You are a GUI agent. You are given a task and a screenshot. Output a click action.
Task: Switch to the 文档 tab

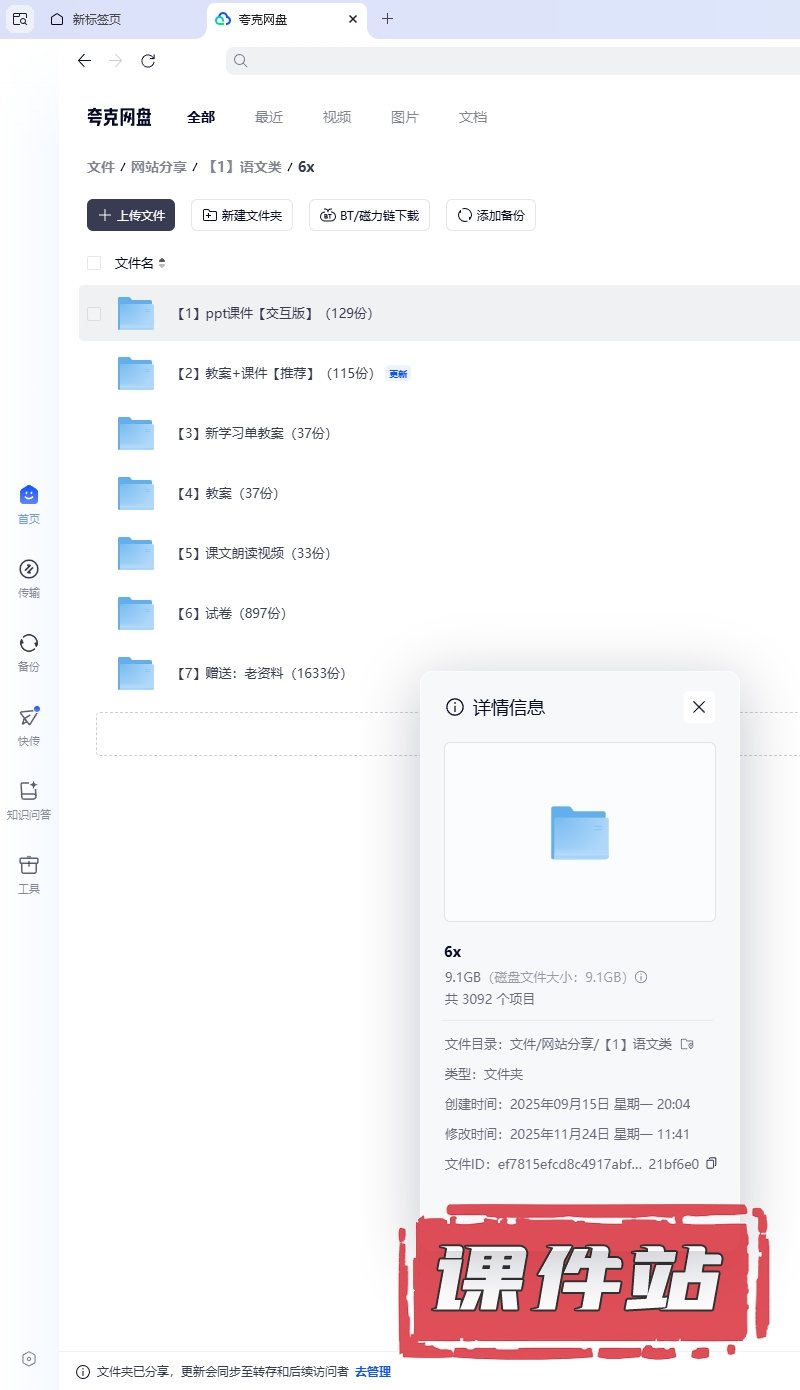pyautogui.click(x=473, y=117)
